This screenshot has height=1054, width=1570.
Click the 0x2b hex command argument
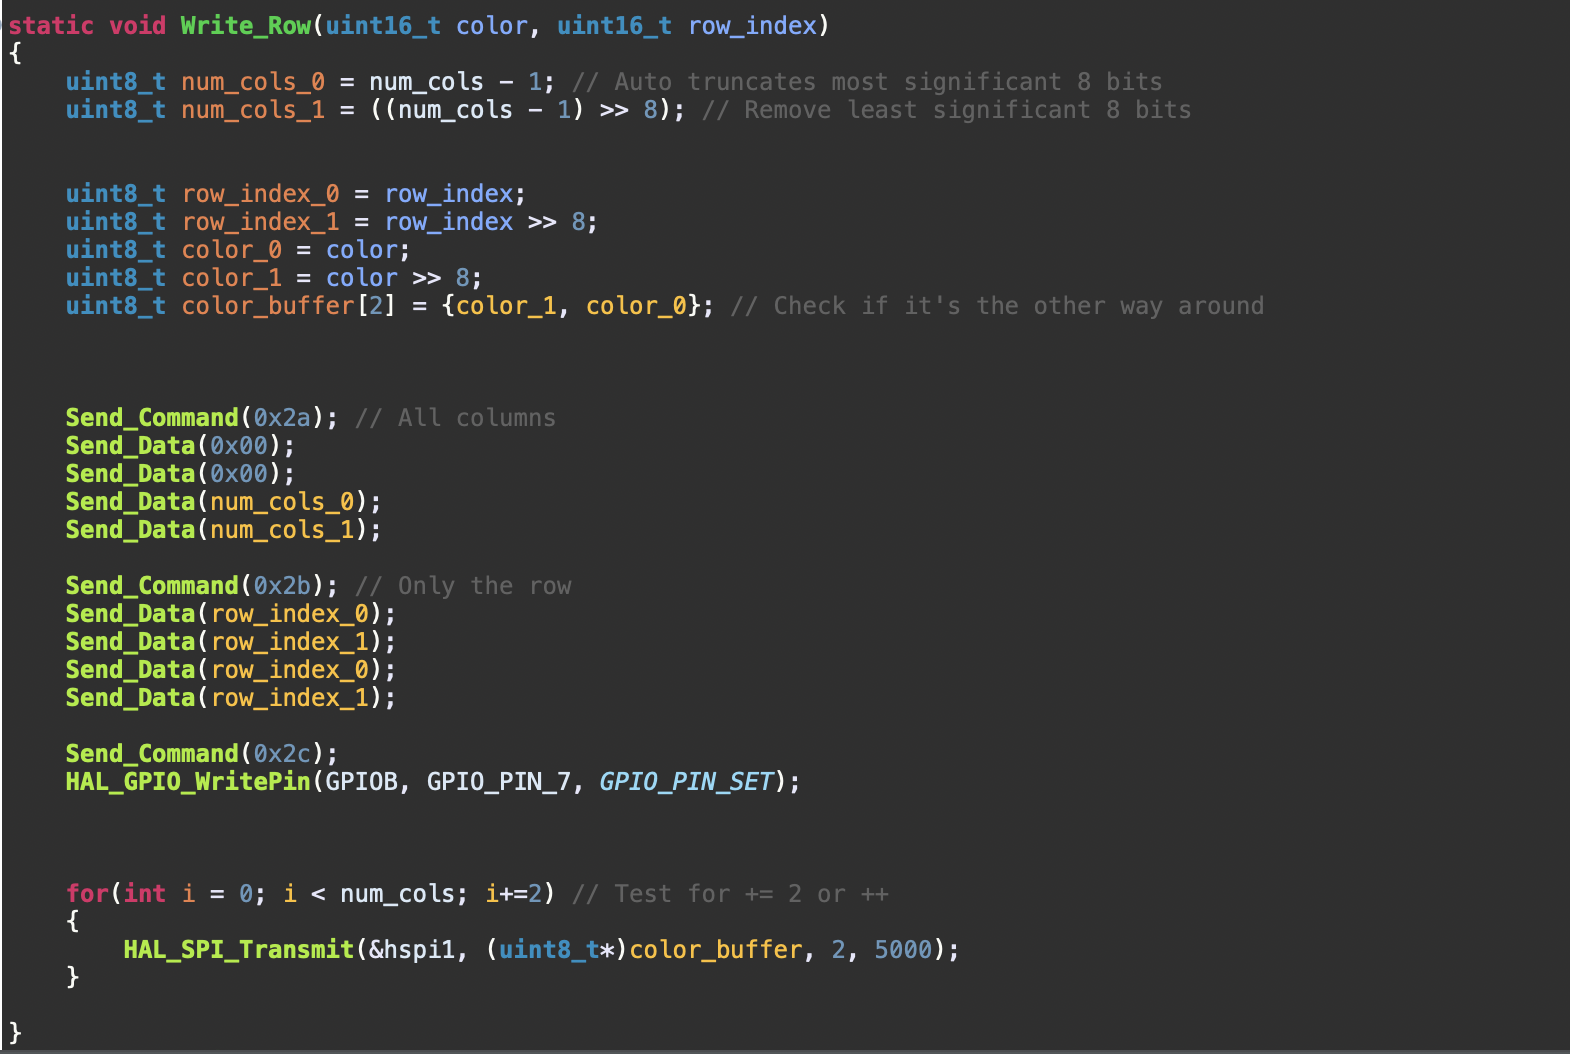coord(282,586)
